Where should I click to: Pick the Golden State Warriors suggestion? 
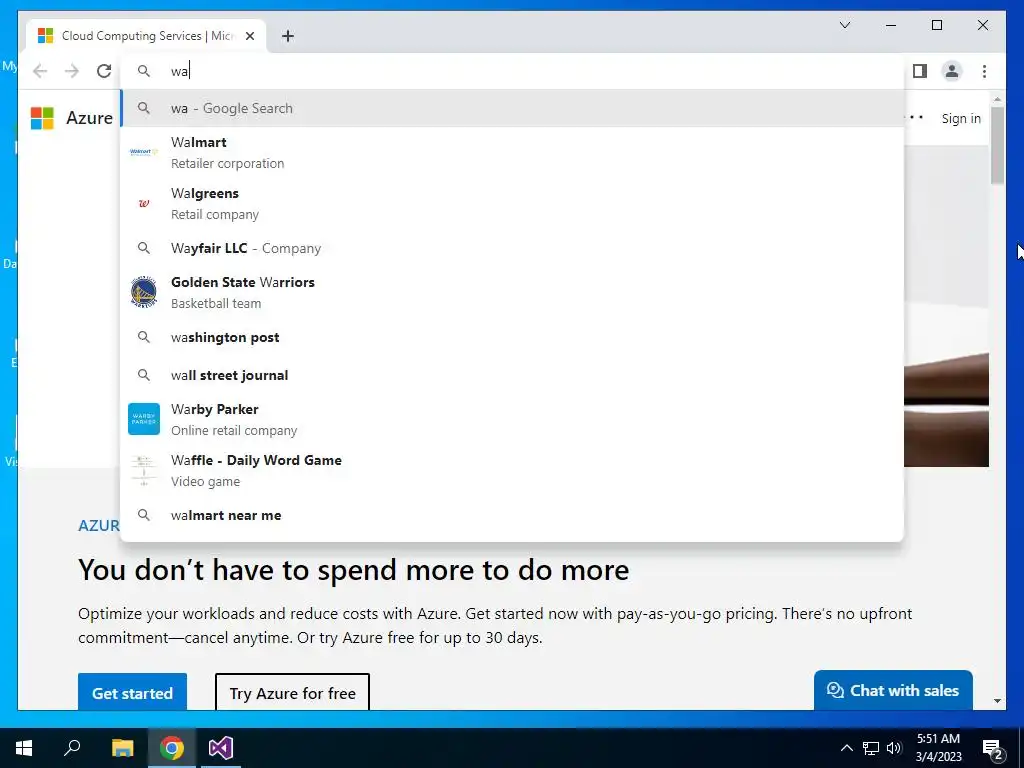[x=512, y=293]
